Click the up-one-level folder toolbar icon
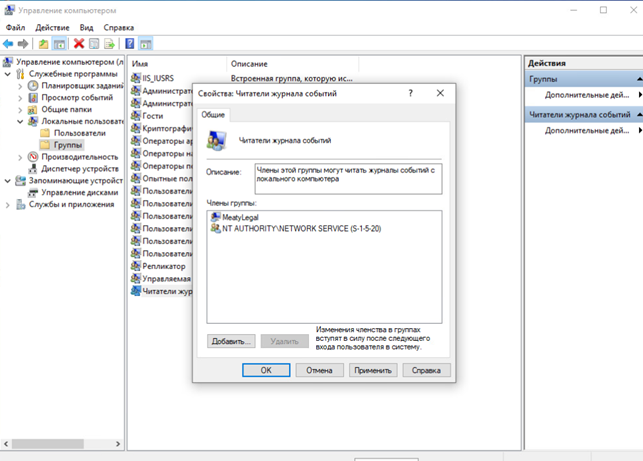This screenshot has width=643, height=461. [x=43, y=44]
